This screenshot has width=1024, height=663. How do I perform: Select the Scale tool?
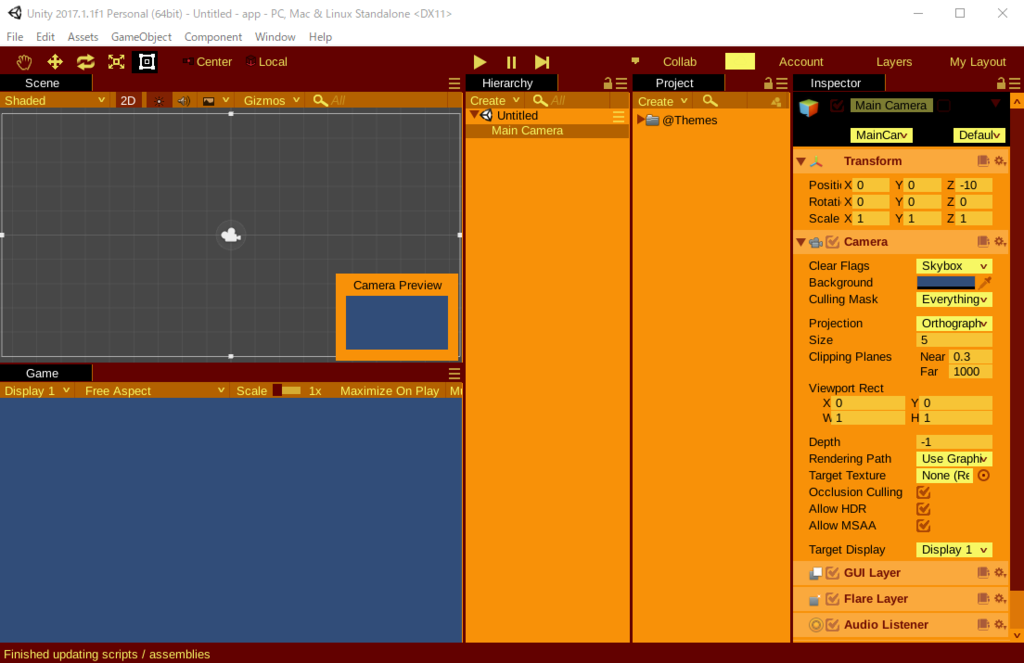(115, 61)
